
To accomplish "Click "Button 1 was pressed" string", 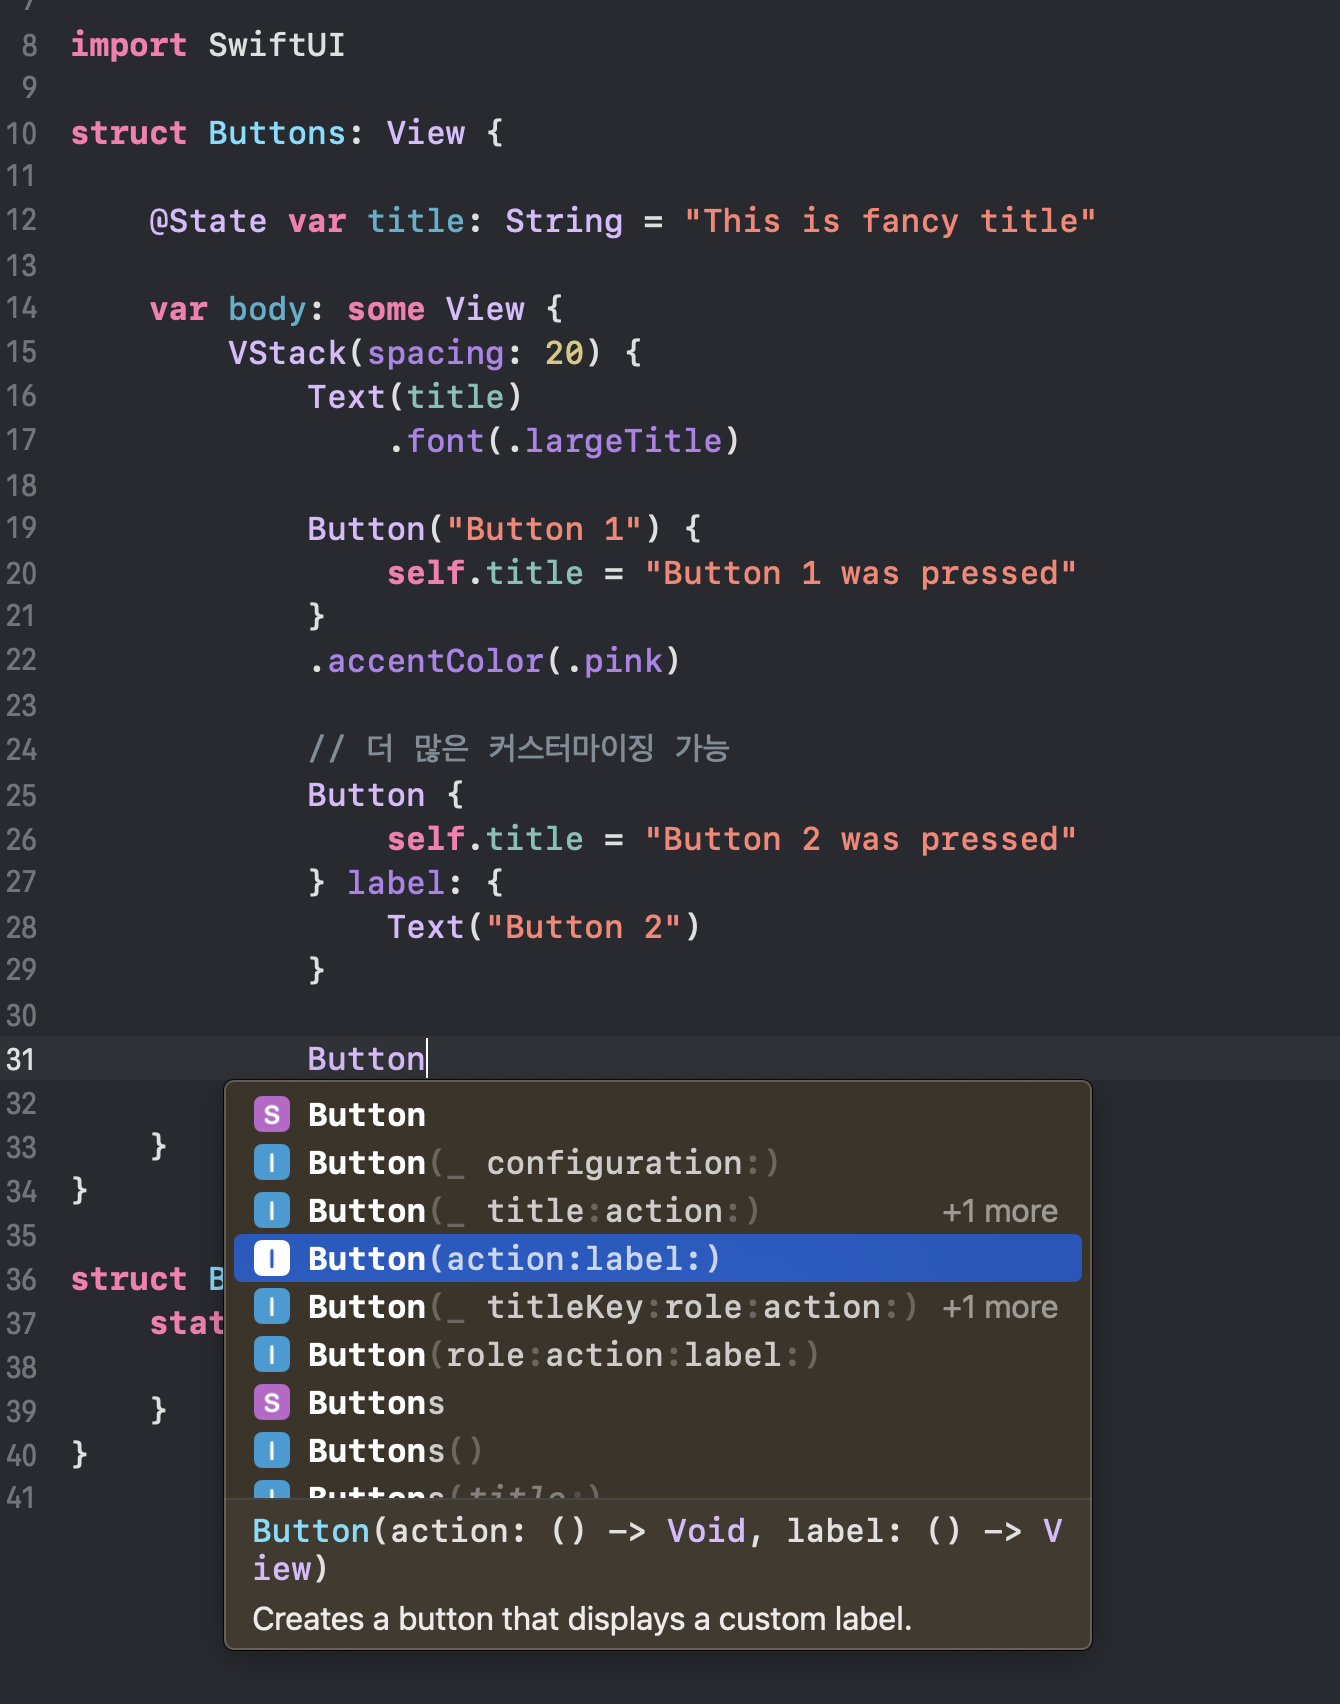I will (x=860, y=573).
